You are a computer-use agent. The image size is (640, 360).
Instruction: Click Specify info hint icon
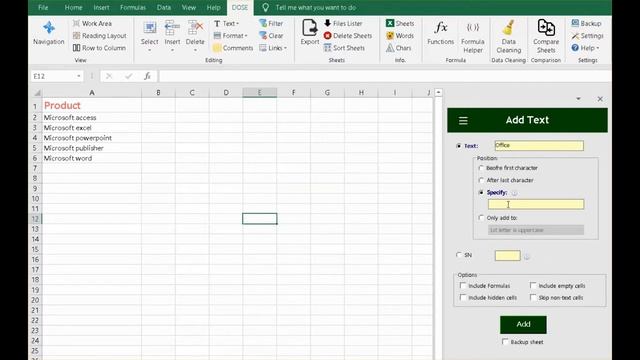(x=514, y=193)
